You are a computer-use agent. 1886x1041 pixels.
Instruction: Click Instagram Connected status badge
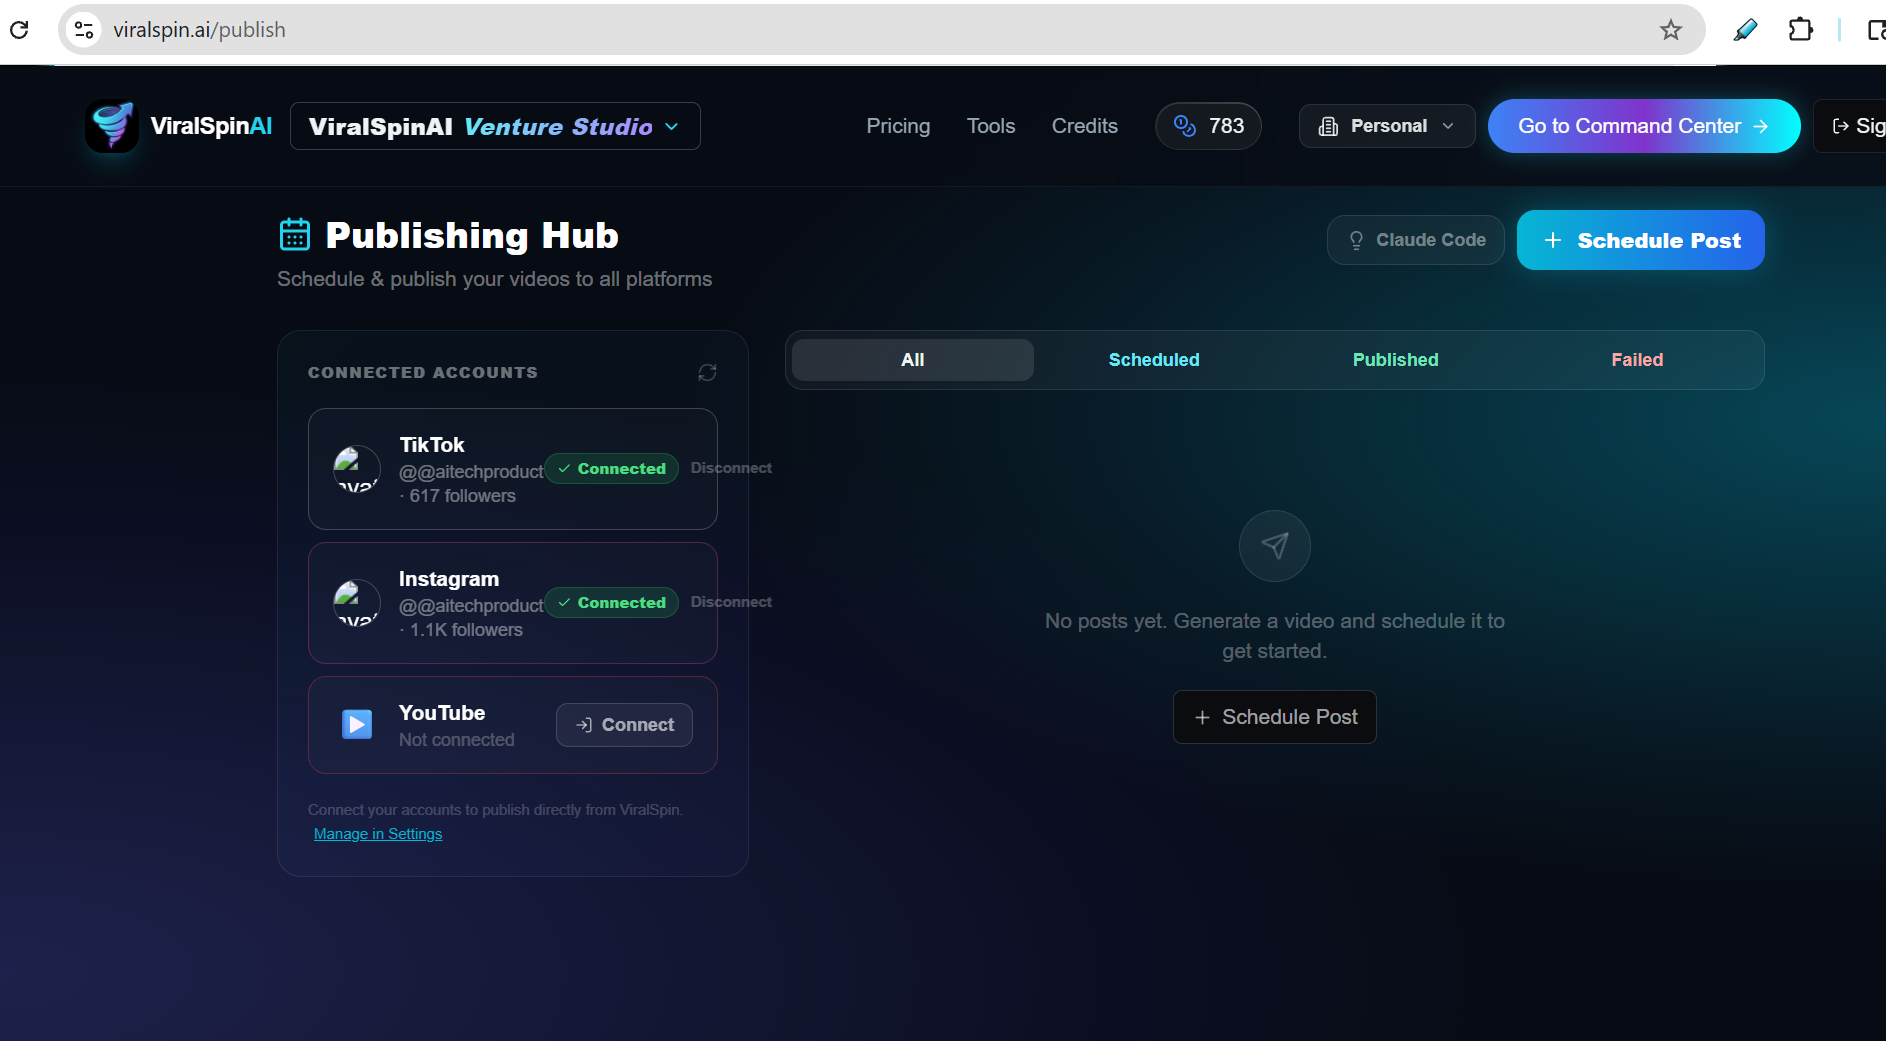[612, 603]
